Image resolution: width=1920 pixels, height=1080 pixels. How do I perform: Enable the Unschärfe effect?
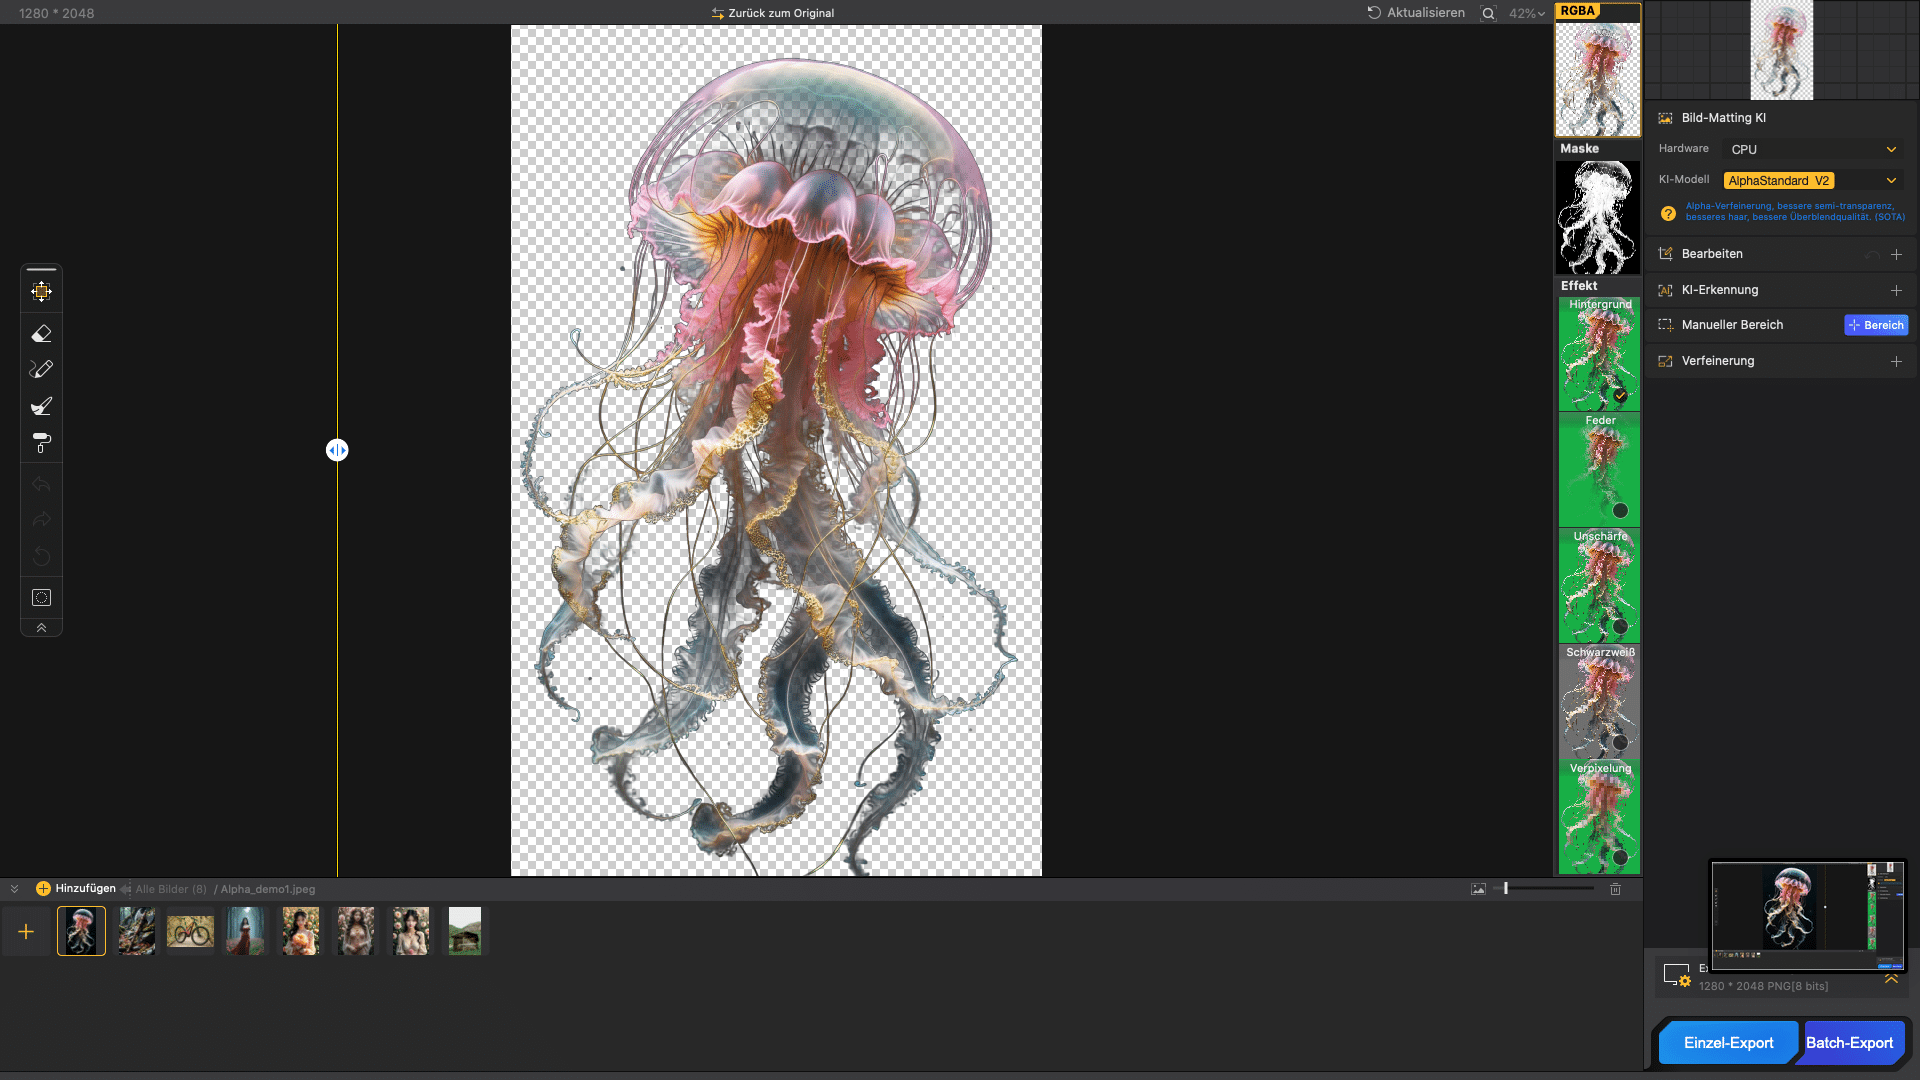[1620, 627]
